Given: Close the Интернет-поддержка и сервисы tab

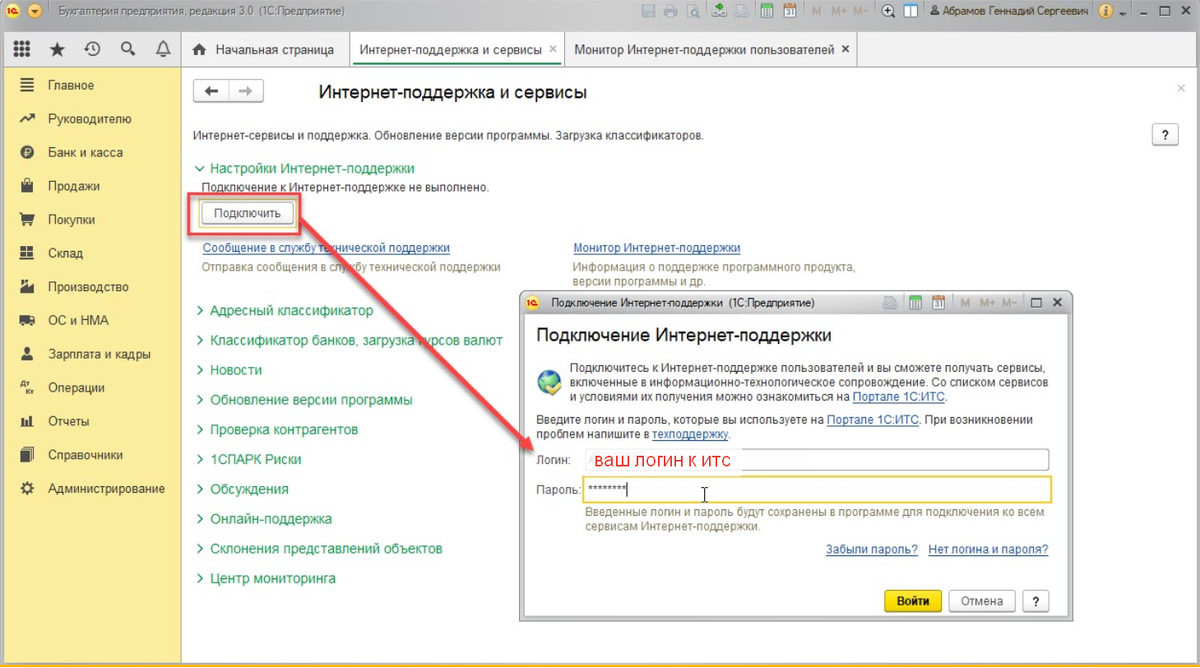Looking at the screenshot, I should click(553, 49).
